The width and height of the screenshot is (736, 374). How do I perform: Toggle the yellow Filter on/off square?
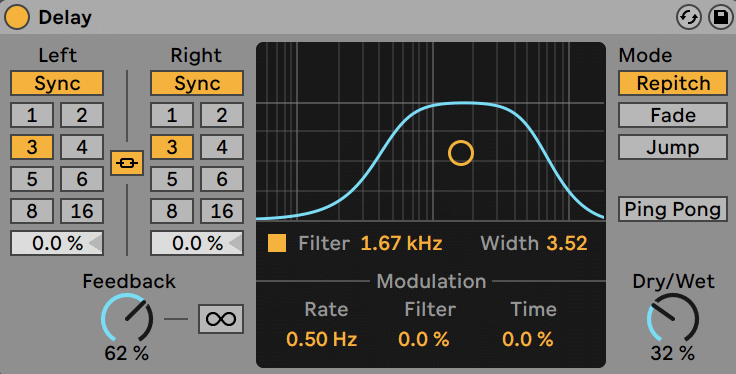pyautogui.click(x=277, y=243)
